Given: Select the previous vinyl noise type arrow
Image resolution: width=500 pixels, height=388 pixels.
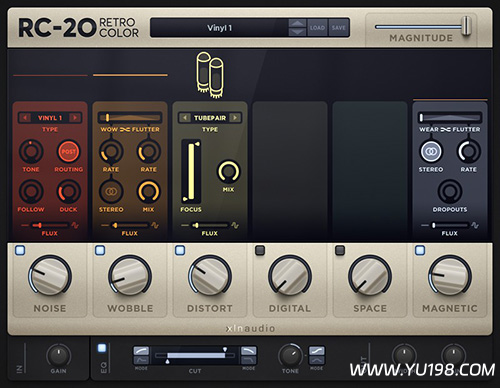Looking at the screenshot, I should [x=24, y=118].
